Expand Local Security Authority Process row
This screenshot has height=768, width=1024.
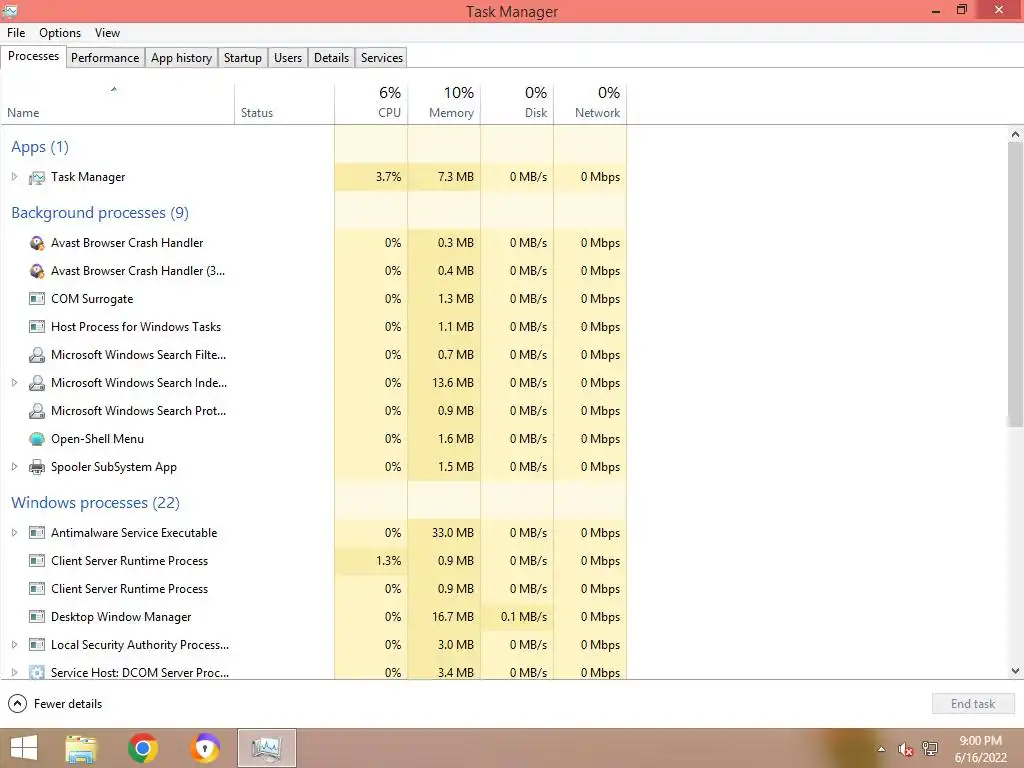click(x=14, y=645)
